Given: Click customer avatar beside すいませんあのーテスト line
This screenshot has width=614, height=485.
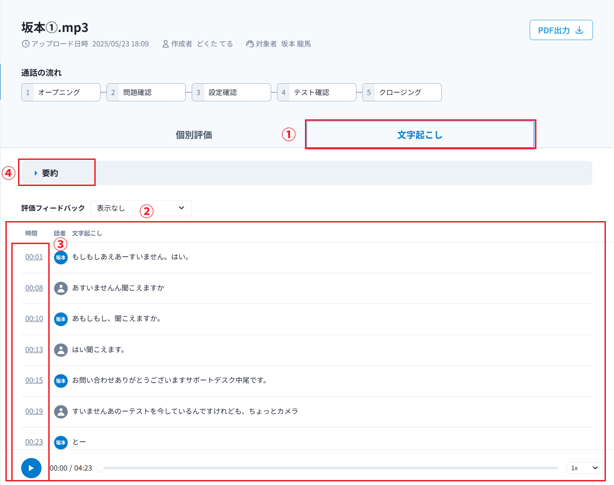Looking at the screenshot, I should coord(61,411).
